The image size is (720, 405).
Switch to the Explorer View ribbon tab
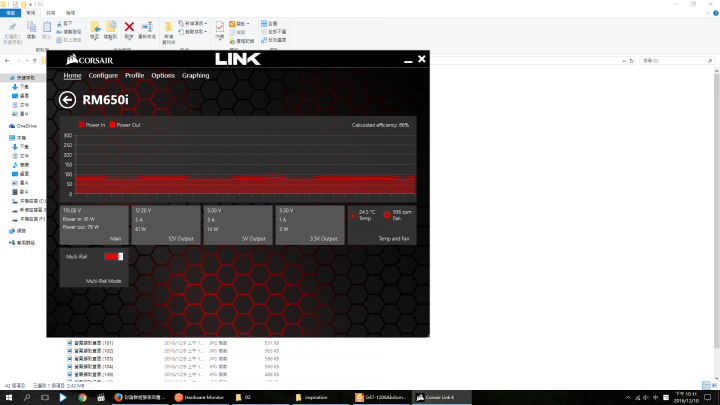[70, 13]
